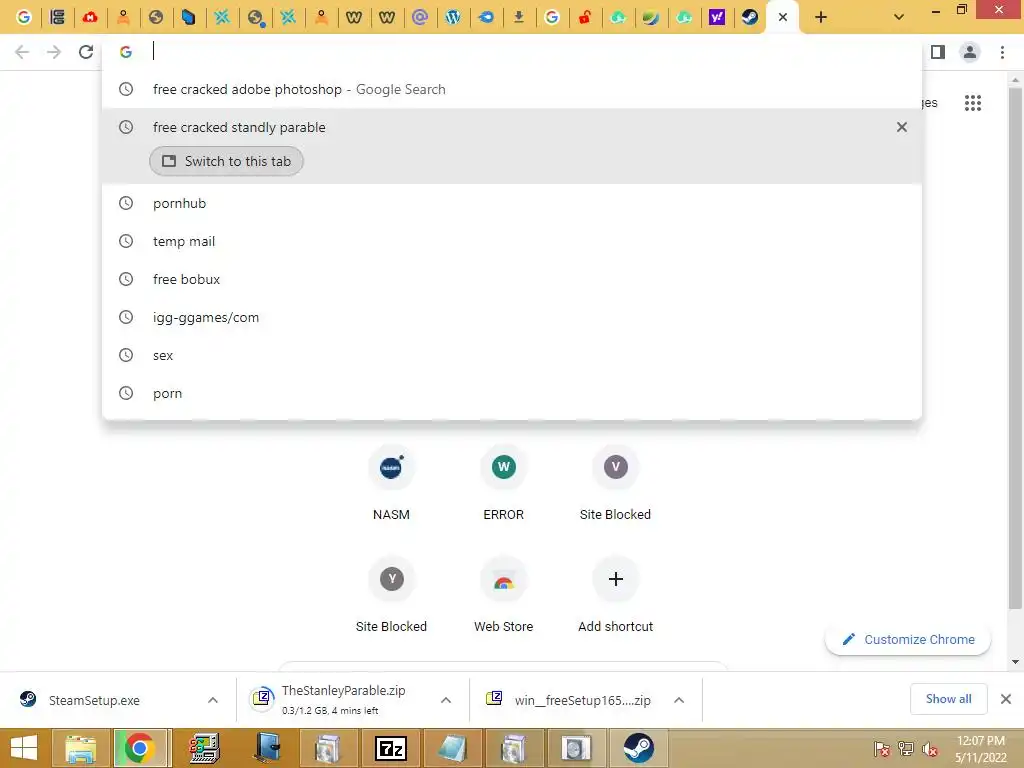Click the muted volume tray icon
The height and width of the screenshot is (768, 1024).
click(930, 749)
